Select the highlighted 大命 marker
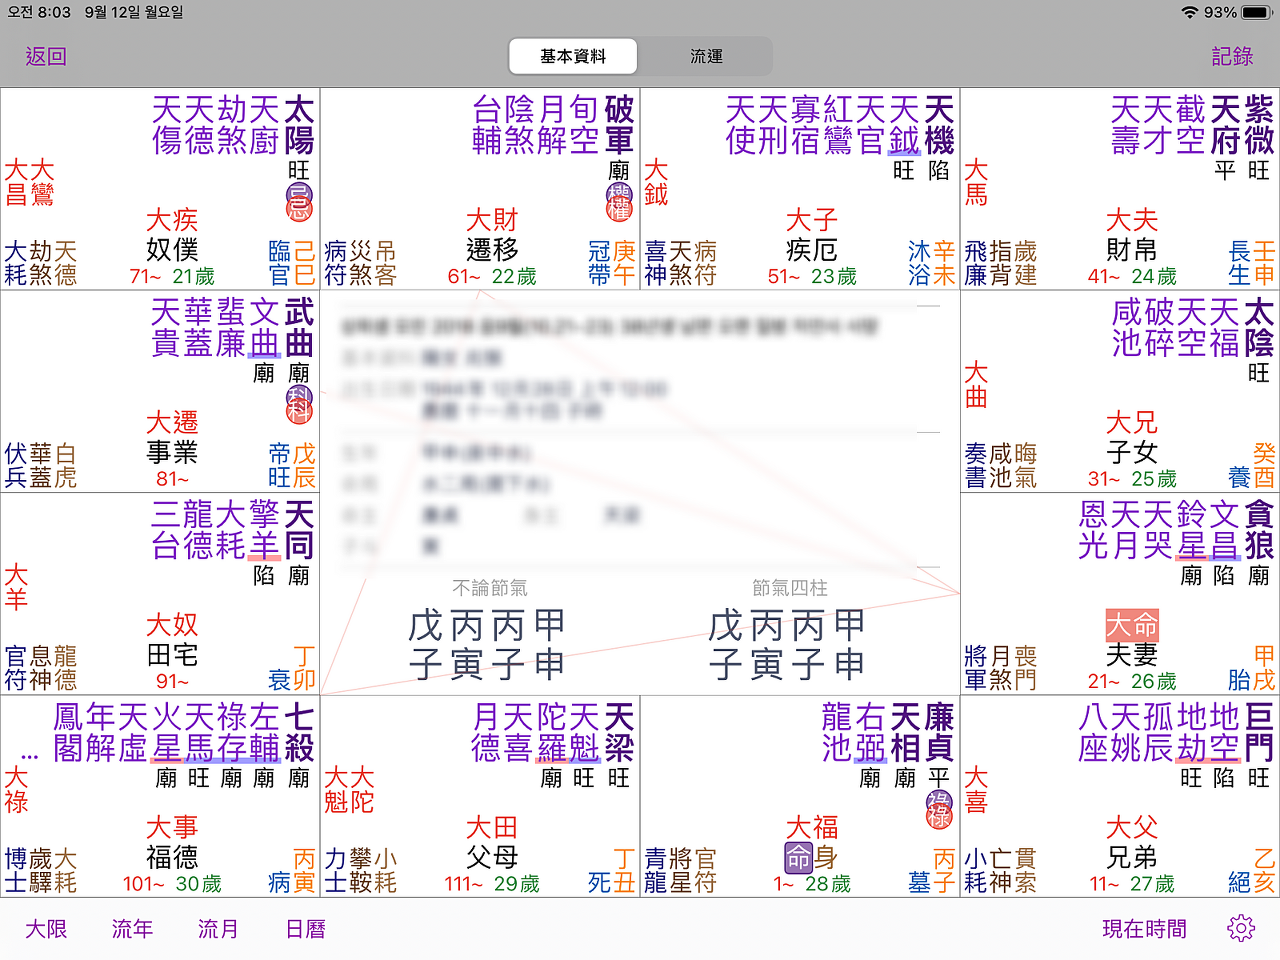 tap(1132, 625)
